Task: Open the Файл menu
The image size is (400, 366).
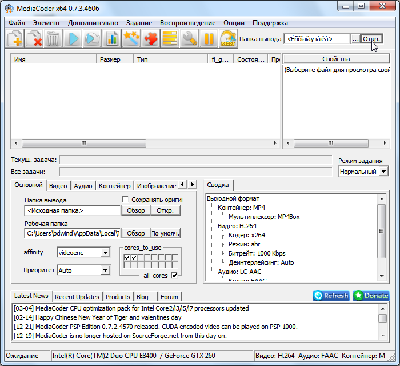Action: 17,23
